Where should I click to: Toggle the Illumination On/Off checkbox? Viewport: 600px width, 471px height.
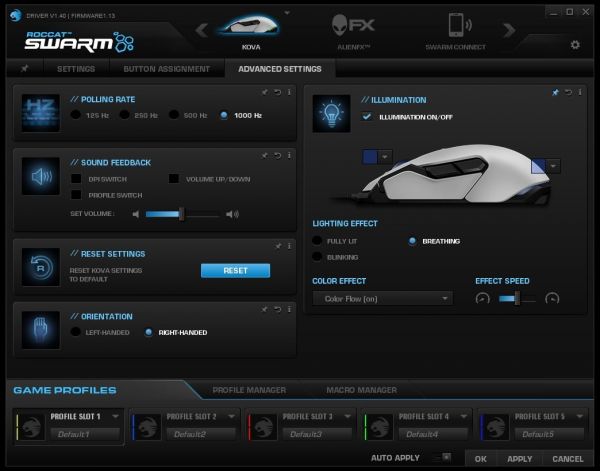click(367, 117)
